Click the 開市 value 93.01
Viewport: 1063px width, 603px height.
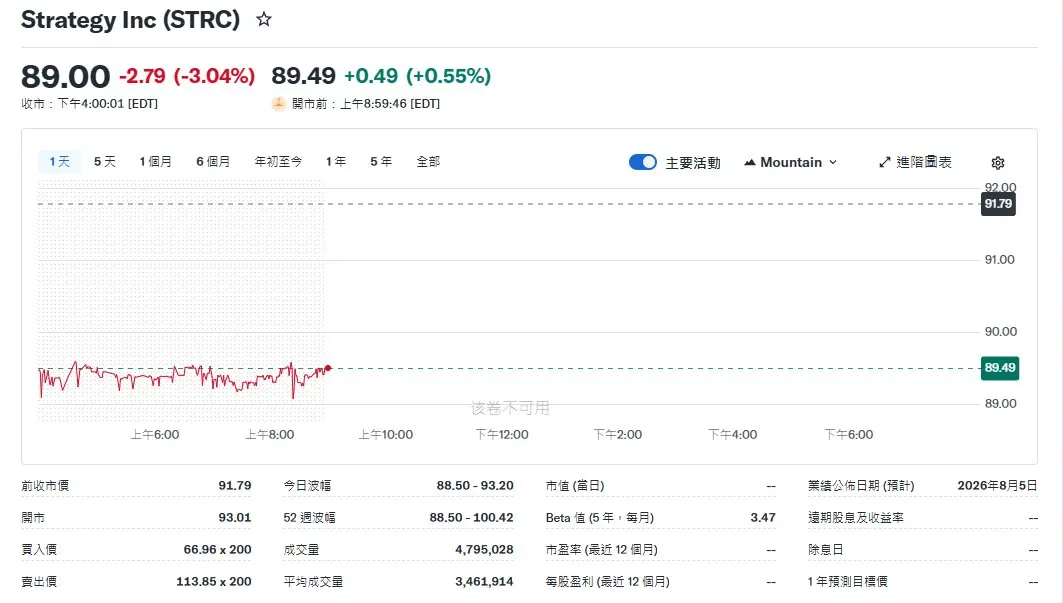[x=235, y=518]
